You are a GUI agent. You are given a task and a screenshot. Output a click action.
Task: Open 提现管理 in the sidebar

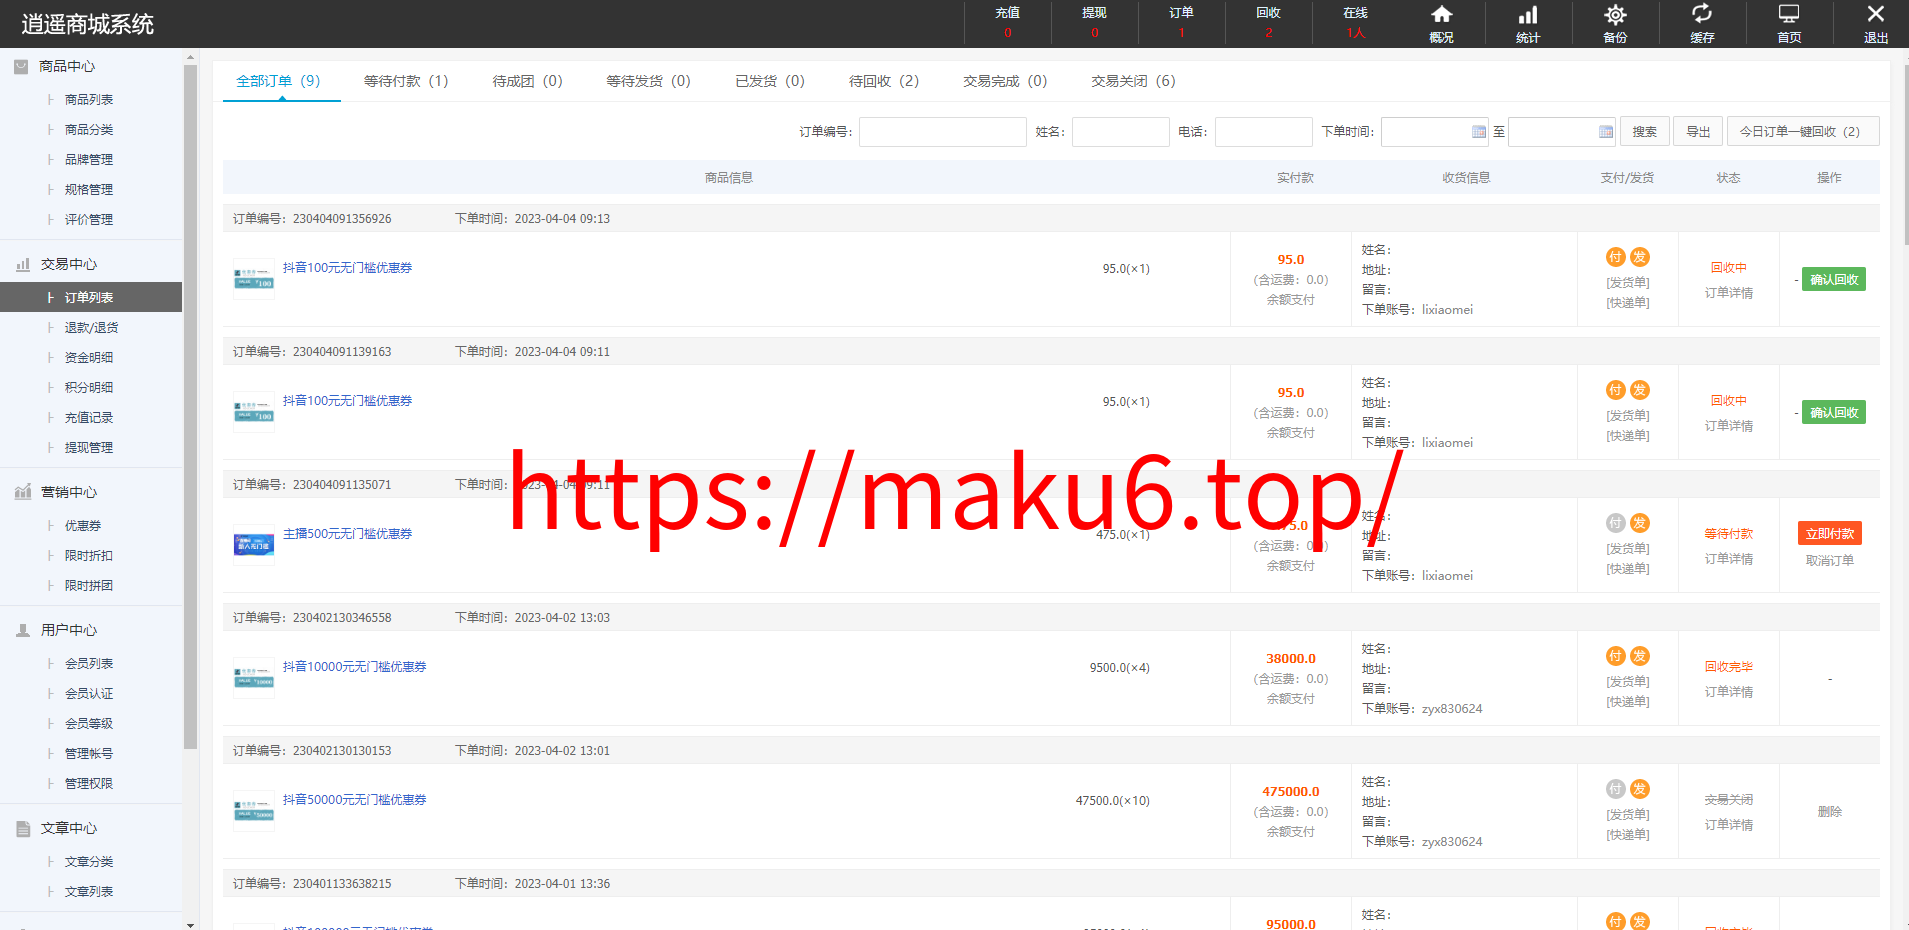pyautogui.click(x=89, y=448)
